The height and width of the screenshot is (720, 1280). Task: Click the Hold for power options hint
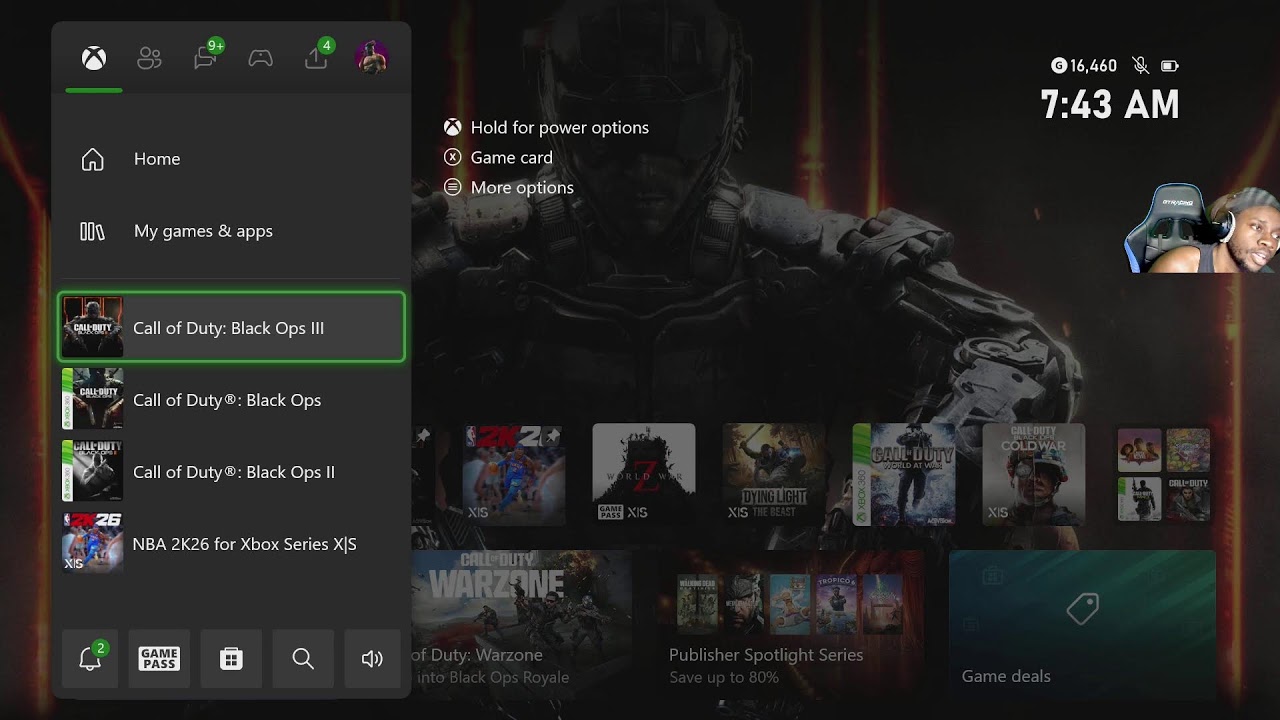546,127
